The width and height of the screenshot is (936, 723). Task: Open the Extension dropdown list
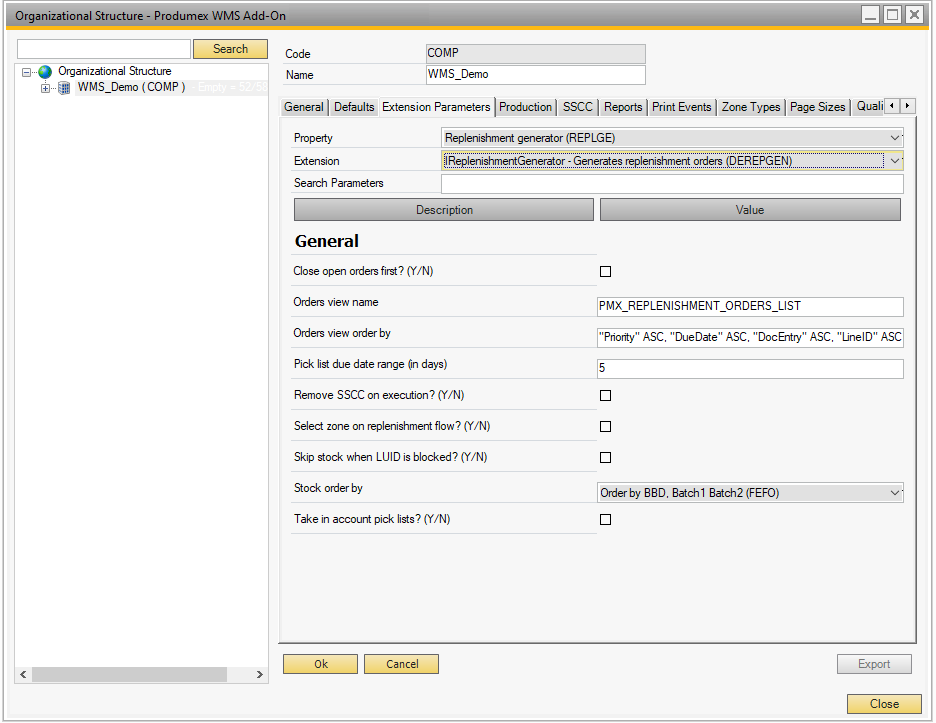[894, 161]
